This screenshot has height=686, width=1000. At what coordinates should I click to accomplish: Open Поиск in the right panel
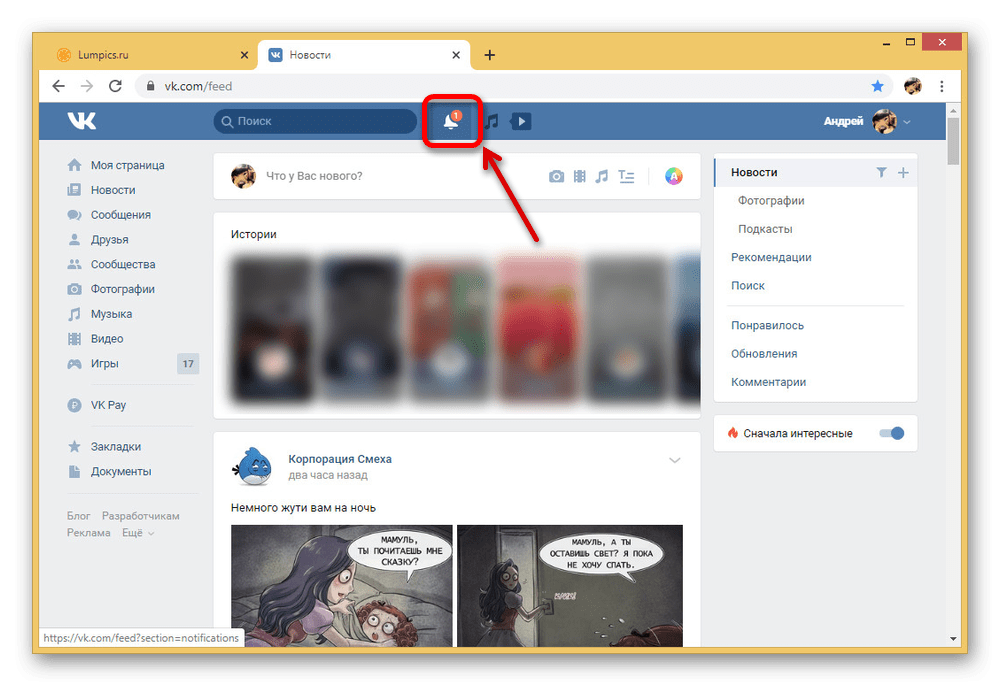pos(747,286)
